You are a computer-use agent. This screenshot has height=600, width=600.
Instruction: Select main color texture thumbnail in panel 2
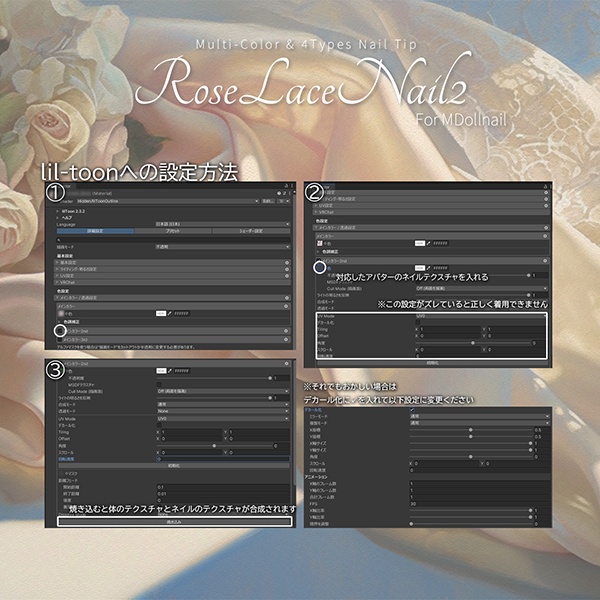pyautogui.click(x=320, y=243)
